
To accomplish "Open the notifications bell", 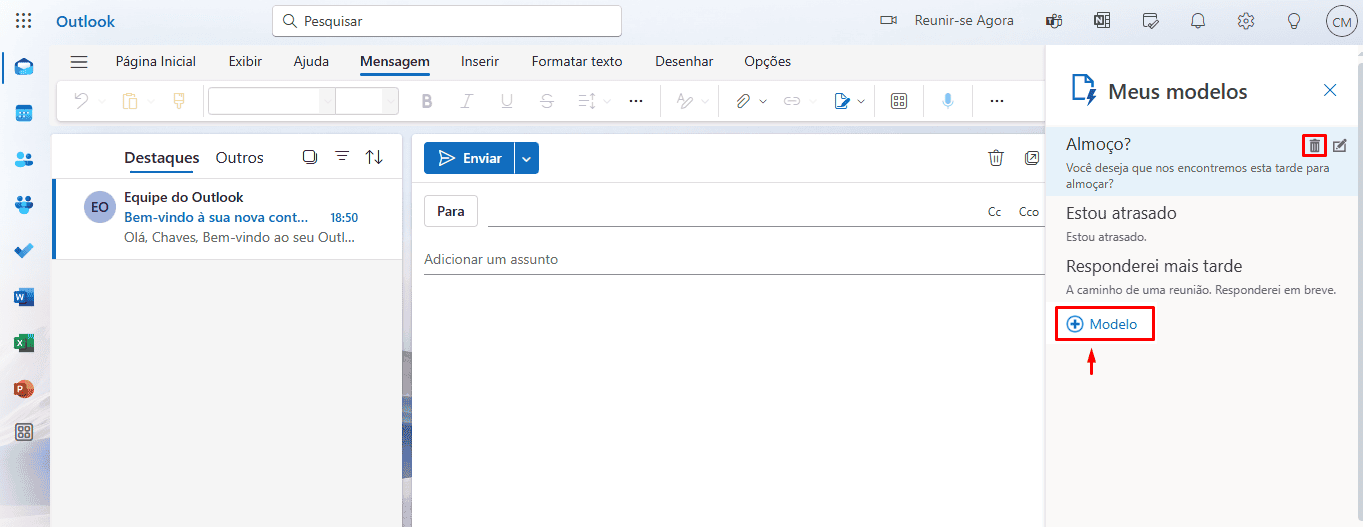I will point(1198,21).
